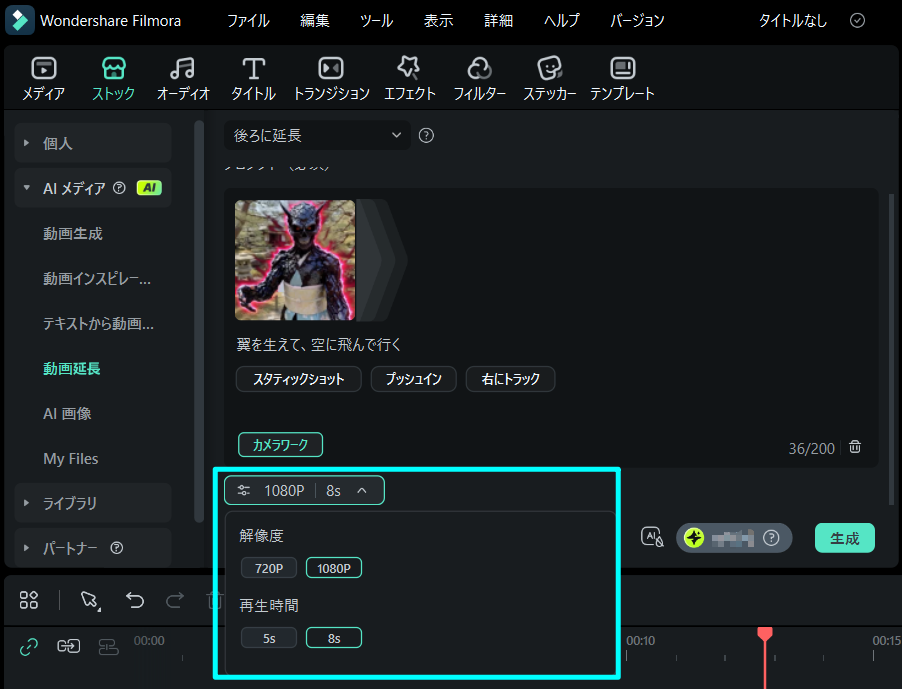Select the cursor selection tool
Viewport: 902px width, 689px height.
89,600
